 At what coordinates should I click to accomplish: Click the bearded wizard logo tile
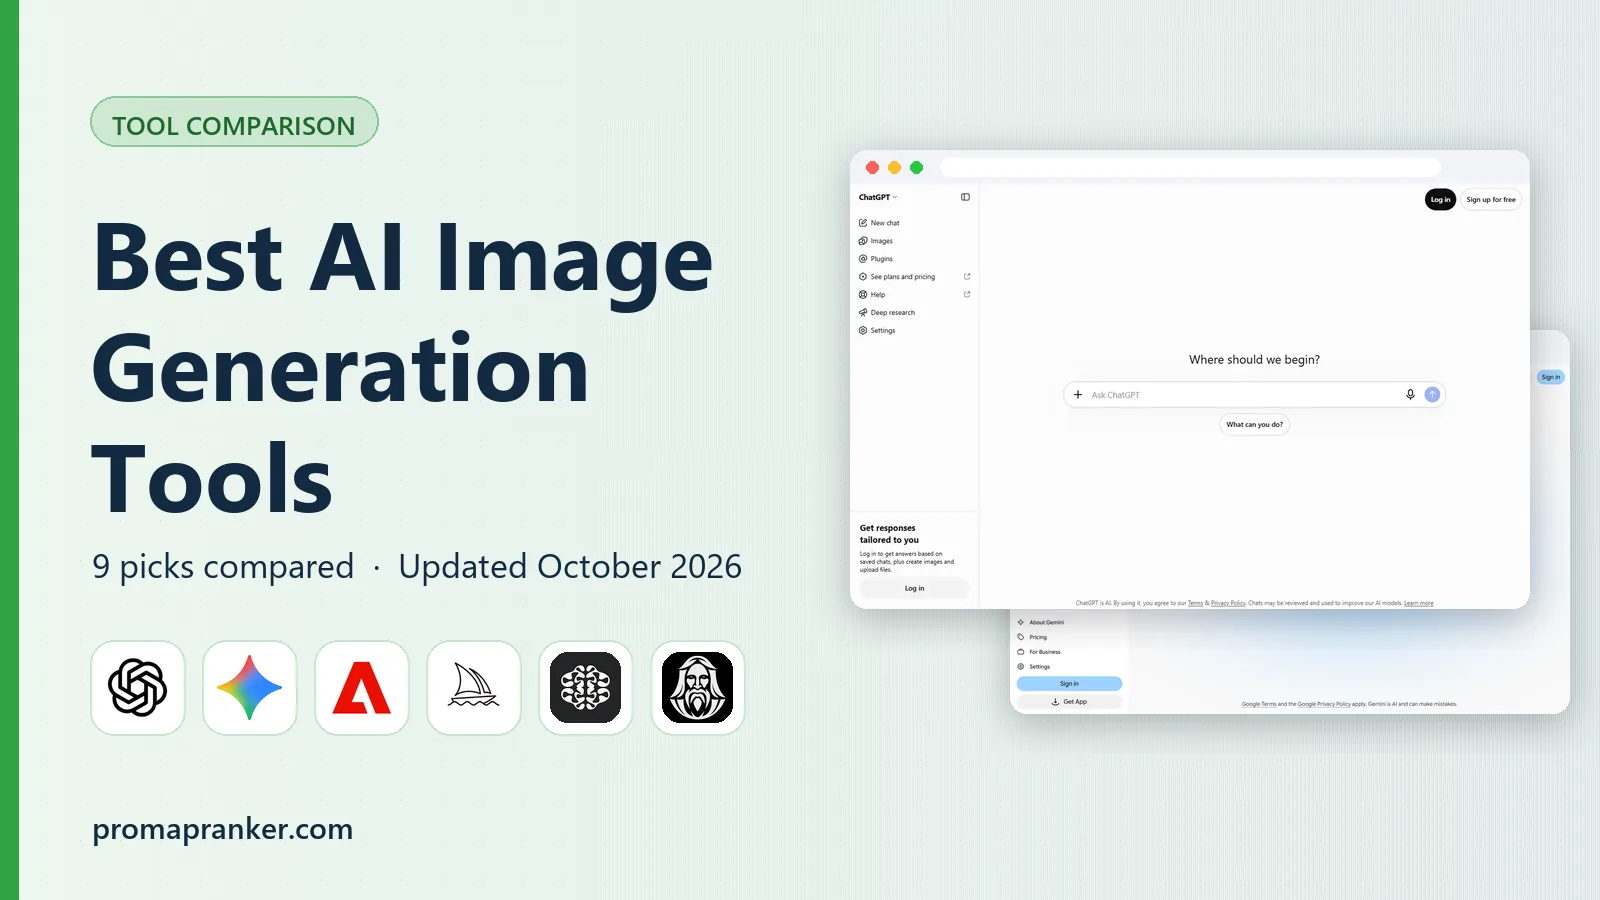tap(698, 688)
